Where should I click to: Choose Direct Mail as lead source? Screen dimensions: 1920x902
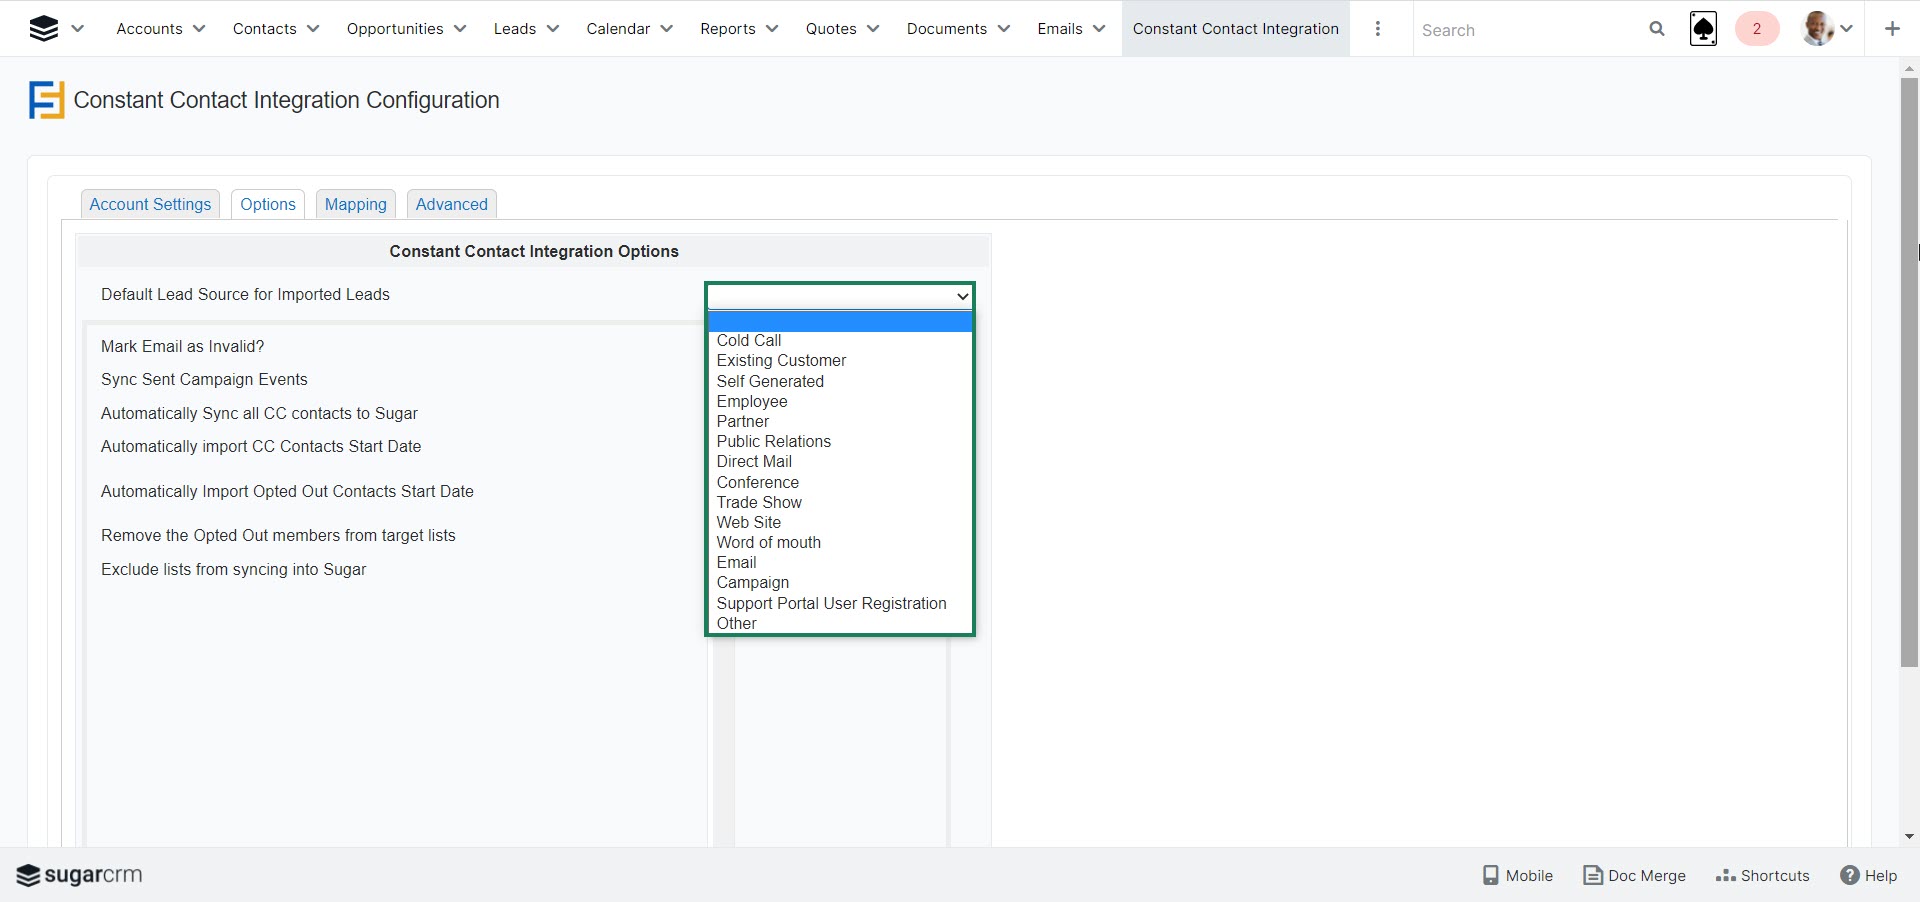840,461
